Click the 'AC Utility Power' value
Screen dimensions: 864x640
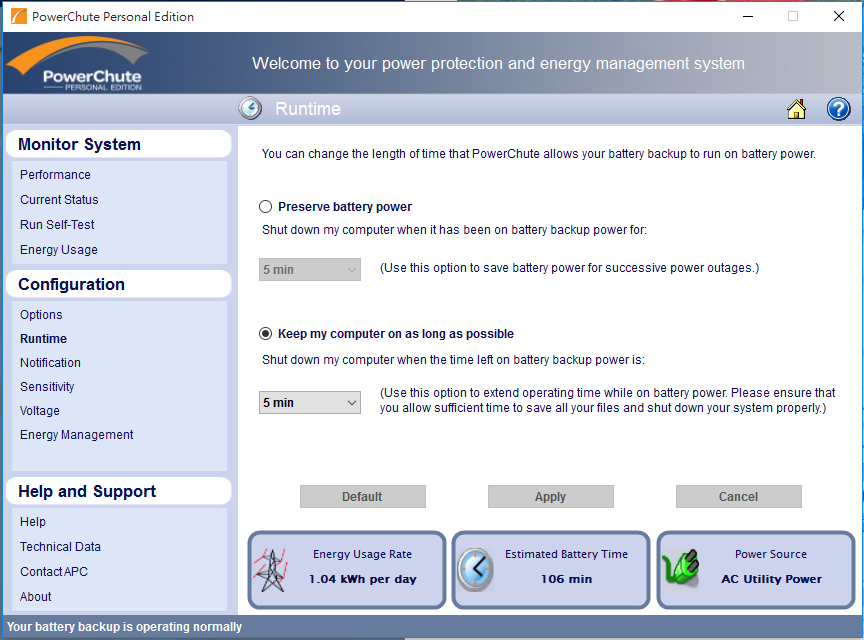[771, 579]
